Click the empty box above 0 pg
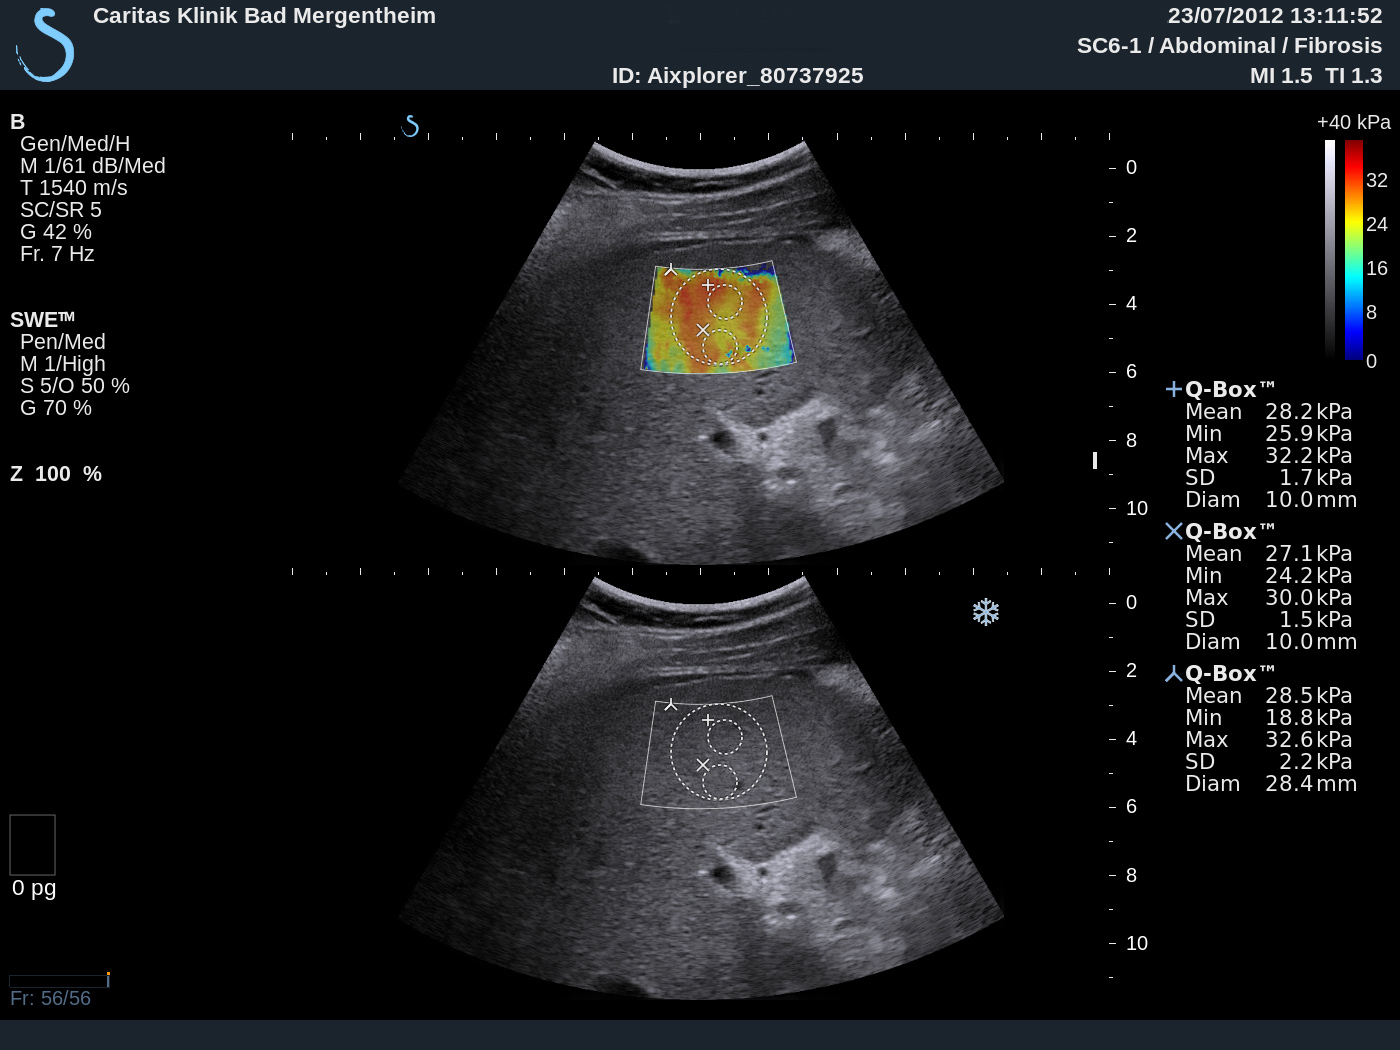 pyautogui.click(x=32, y=845)
